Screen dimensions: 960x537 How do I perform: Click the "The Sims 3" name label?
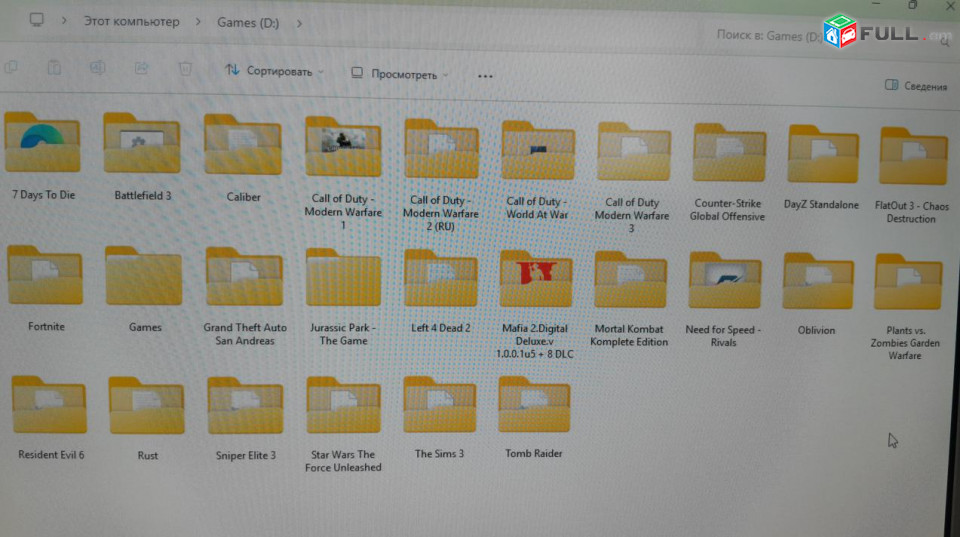439,454
